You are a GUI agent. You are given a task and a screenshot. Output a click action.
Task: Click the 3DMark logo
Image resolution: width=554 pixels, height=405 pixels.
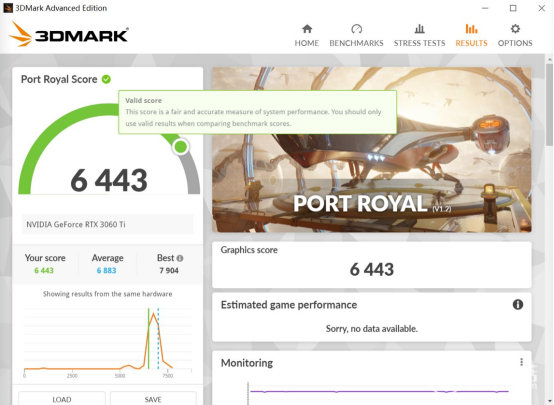coord(69,34)
